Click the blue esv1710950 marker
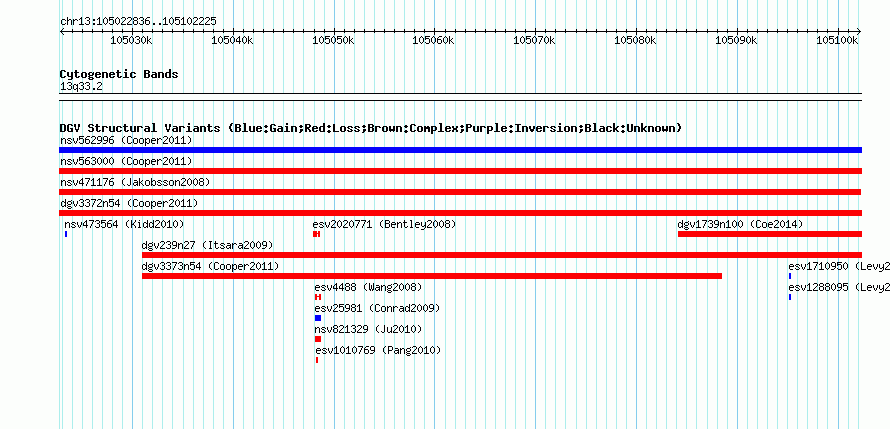The height and width of the screenshot is (429, 890). 790,276
